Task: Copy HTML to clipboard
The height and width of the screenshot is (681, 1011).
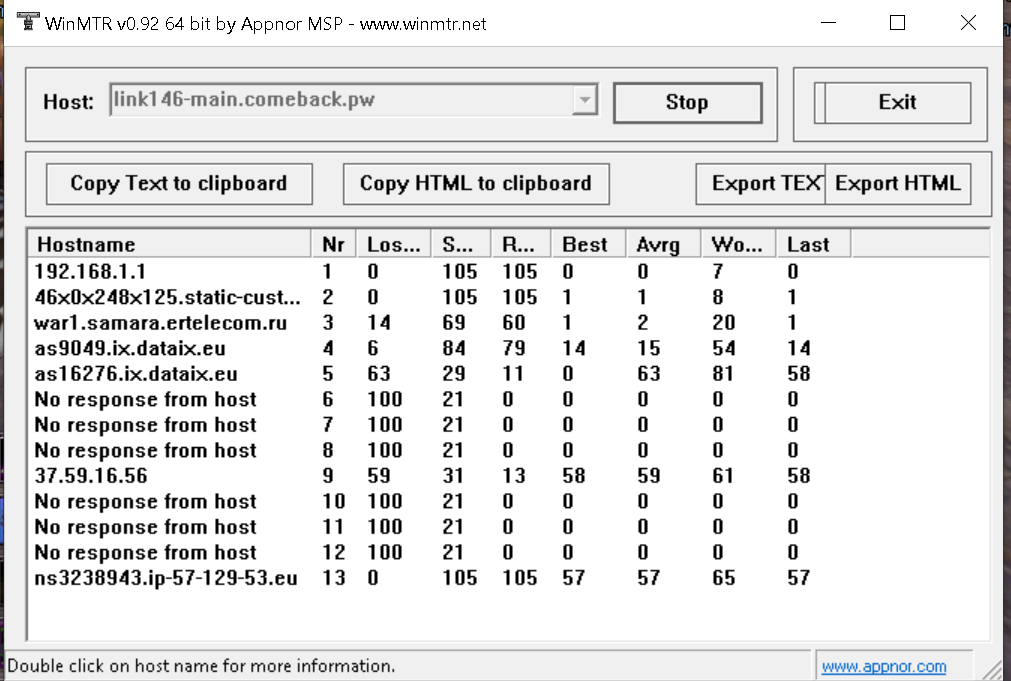Action: coord(476,184)
